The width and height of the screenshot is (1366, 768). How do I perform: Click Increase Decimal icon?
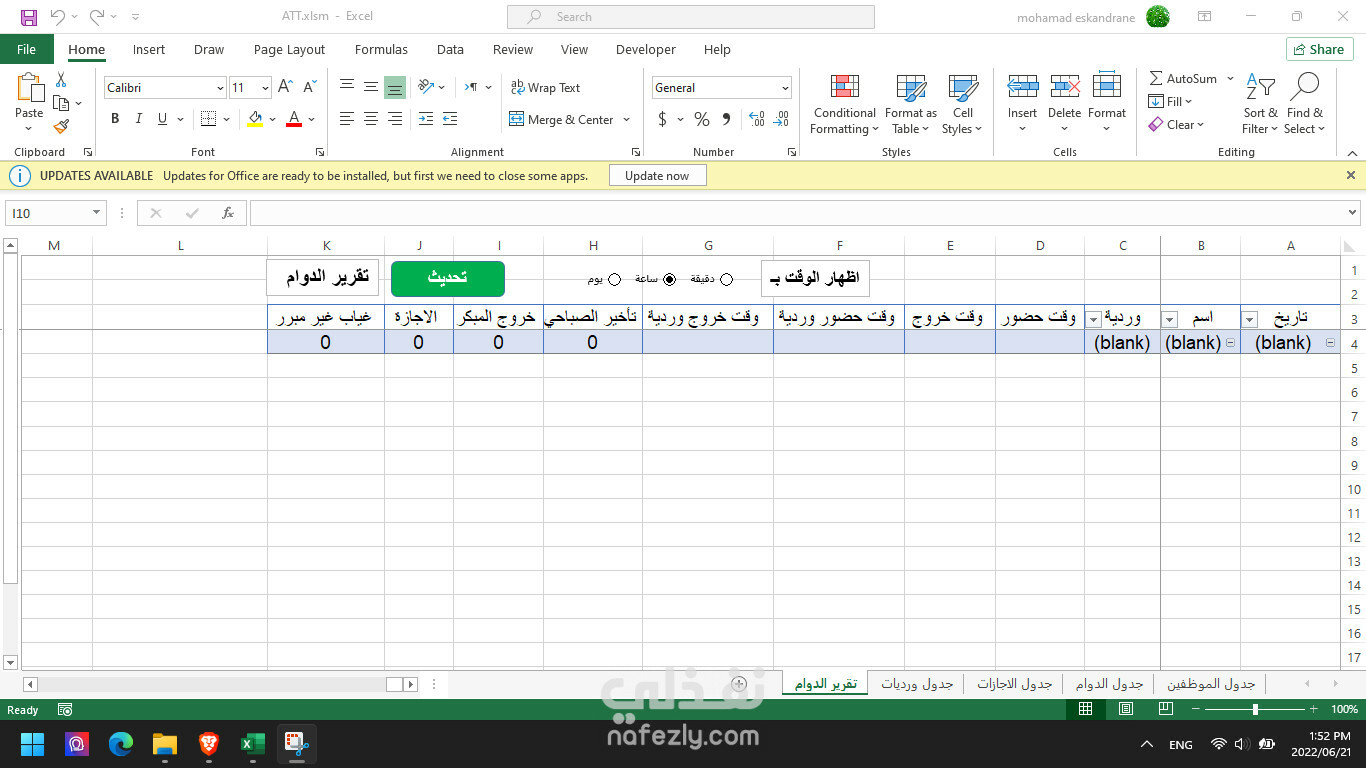pos(757,119)
